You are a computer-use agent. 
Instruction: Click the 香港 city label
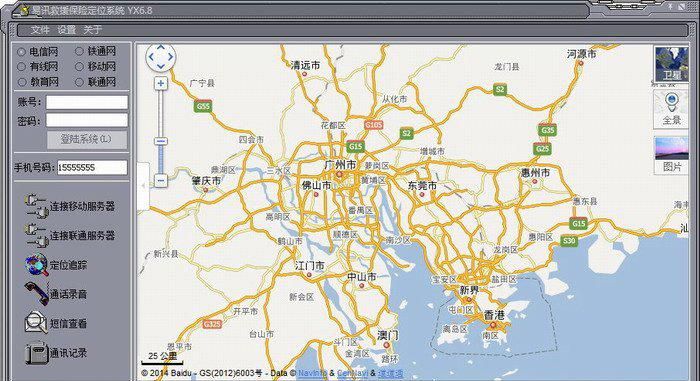[494, 315]
